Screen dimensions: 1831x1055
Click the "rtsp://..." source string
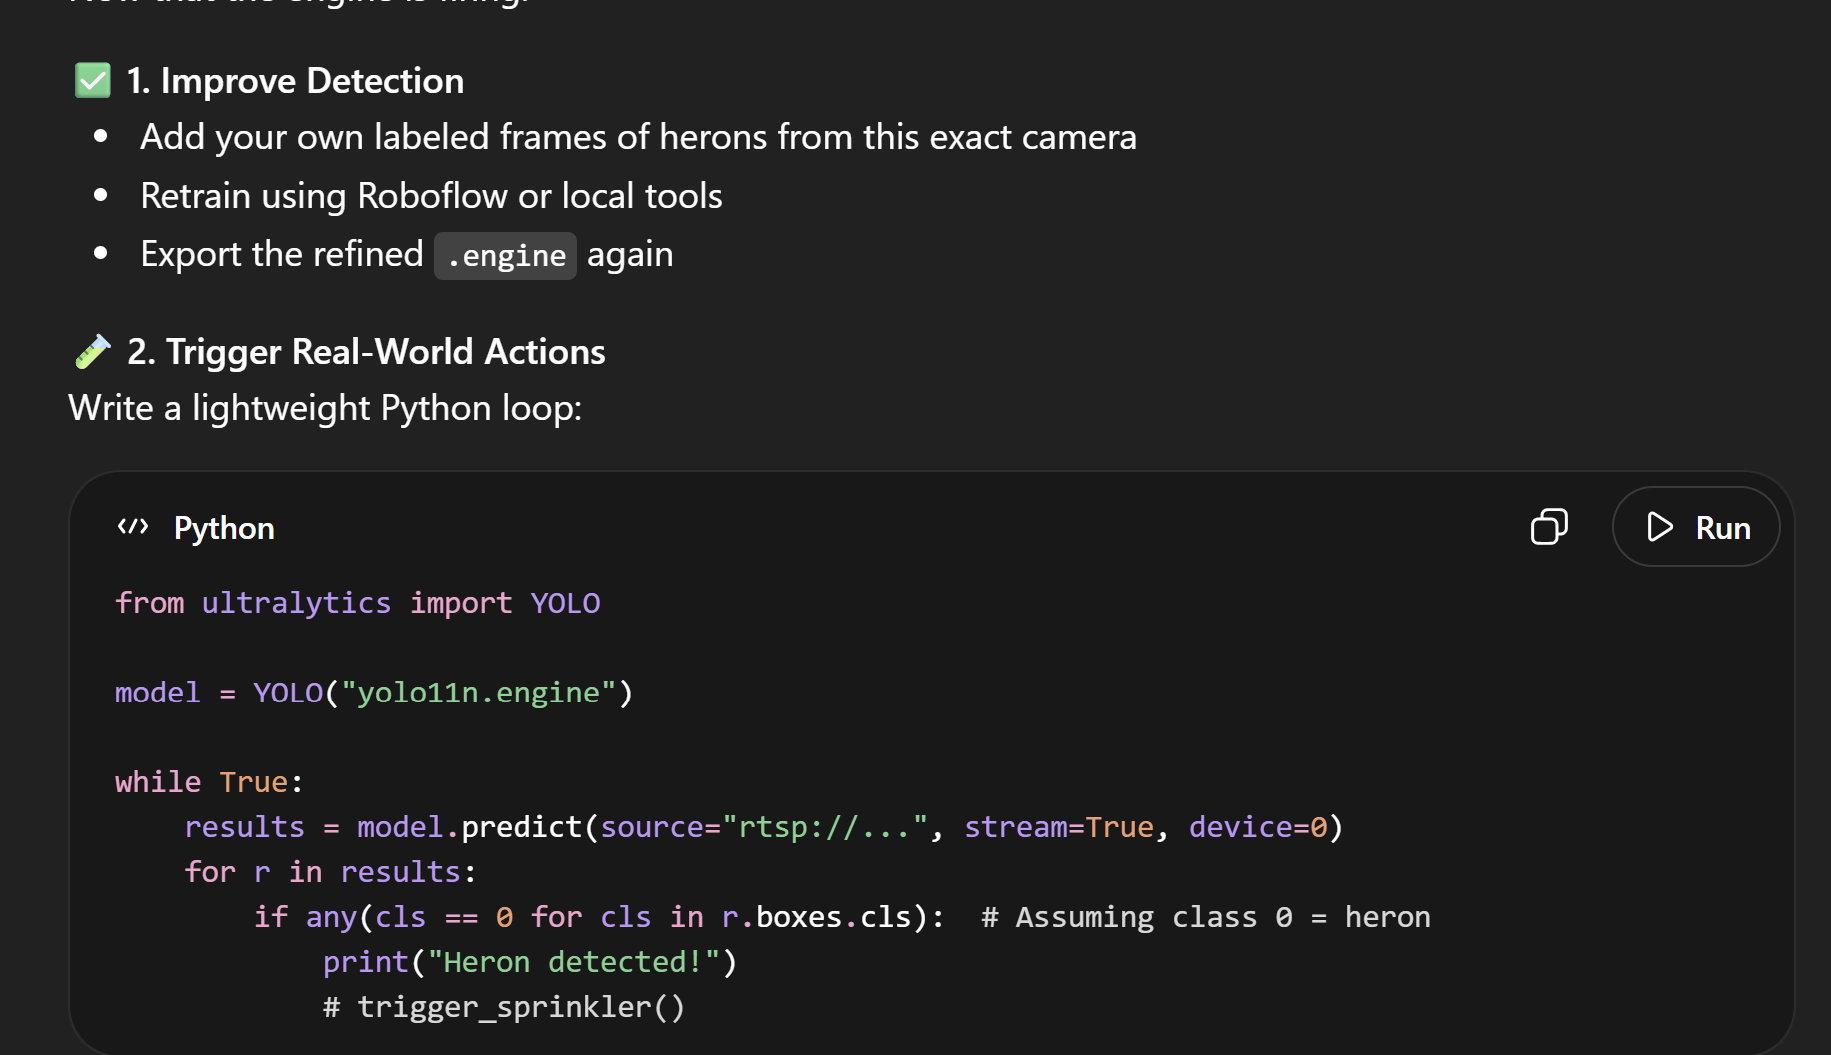click(x=824, y=827)
